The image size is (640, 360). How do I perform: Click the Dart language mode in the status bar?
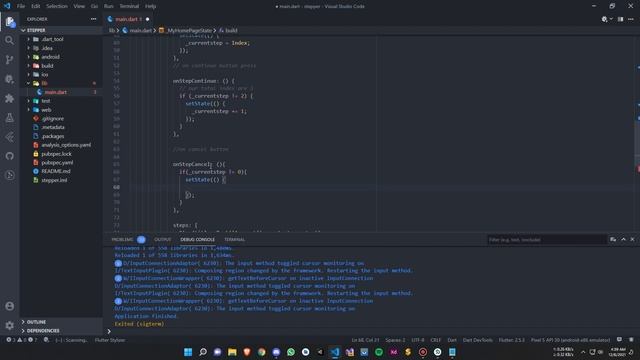click(x=452, y=340)
